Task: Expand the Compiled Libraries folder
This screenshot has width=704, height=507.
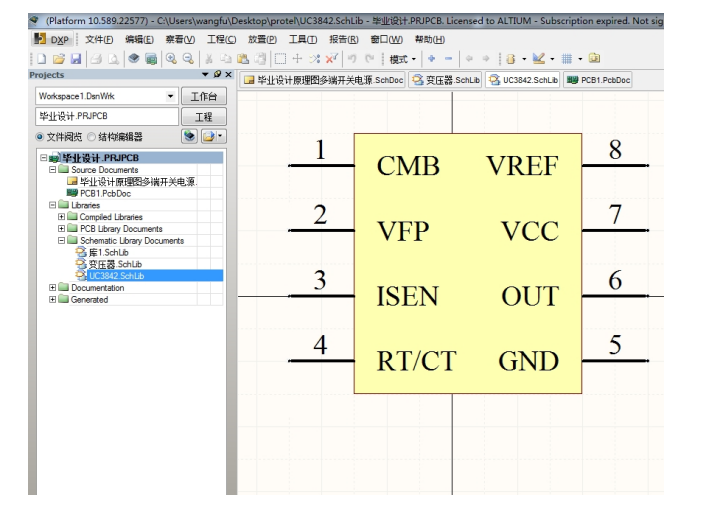Action: pyautogui.click(x=62, y=217)
